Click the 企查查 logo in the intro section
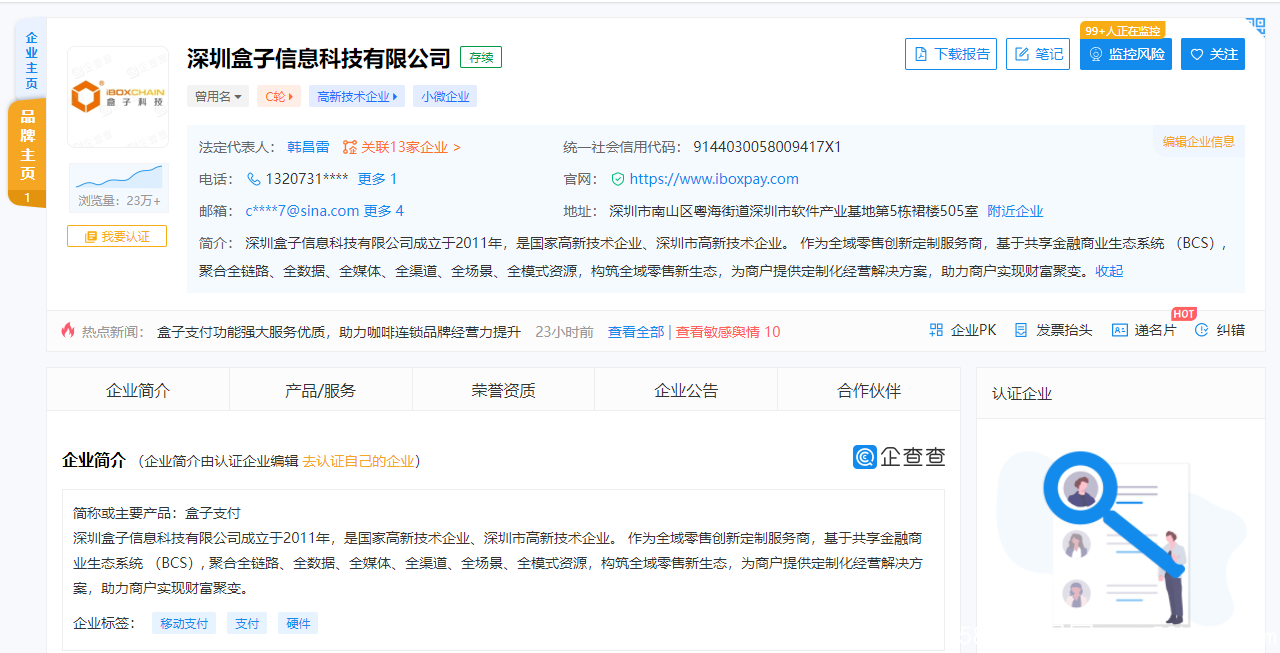The height and width of the screenshot is (653, 1280). 899,457
